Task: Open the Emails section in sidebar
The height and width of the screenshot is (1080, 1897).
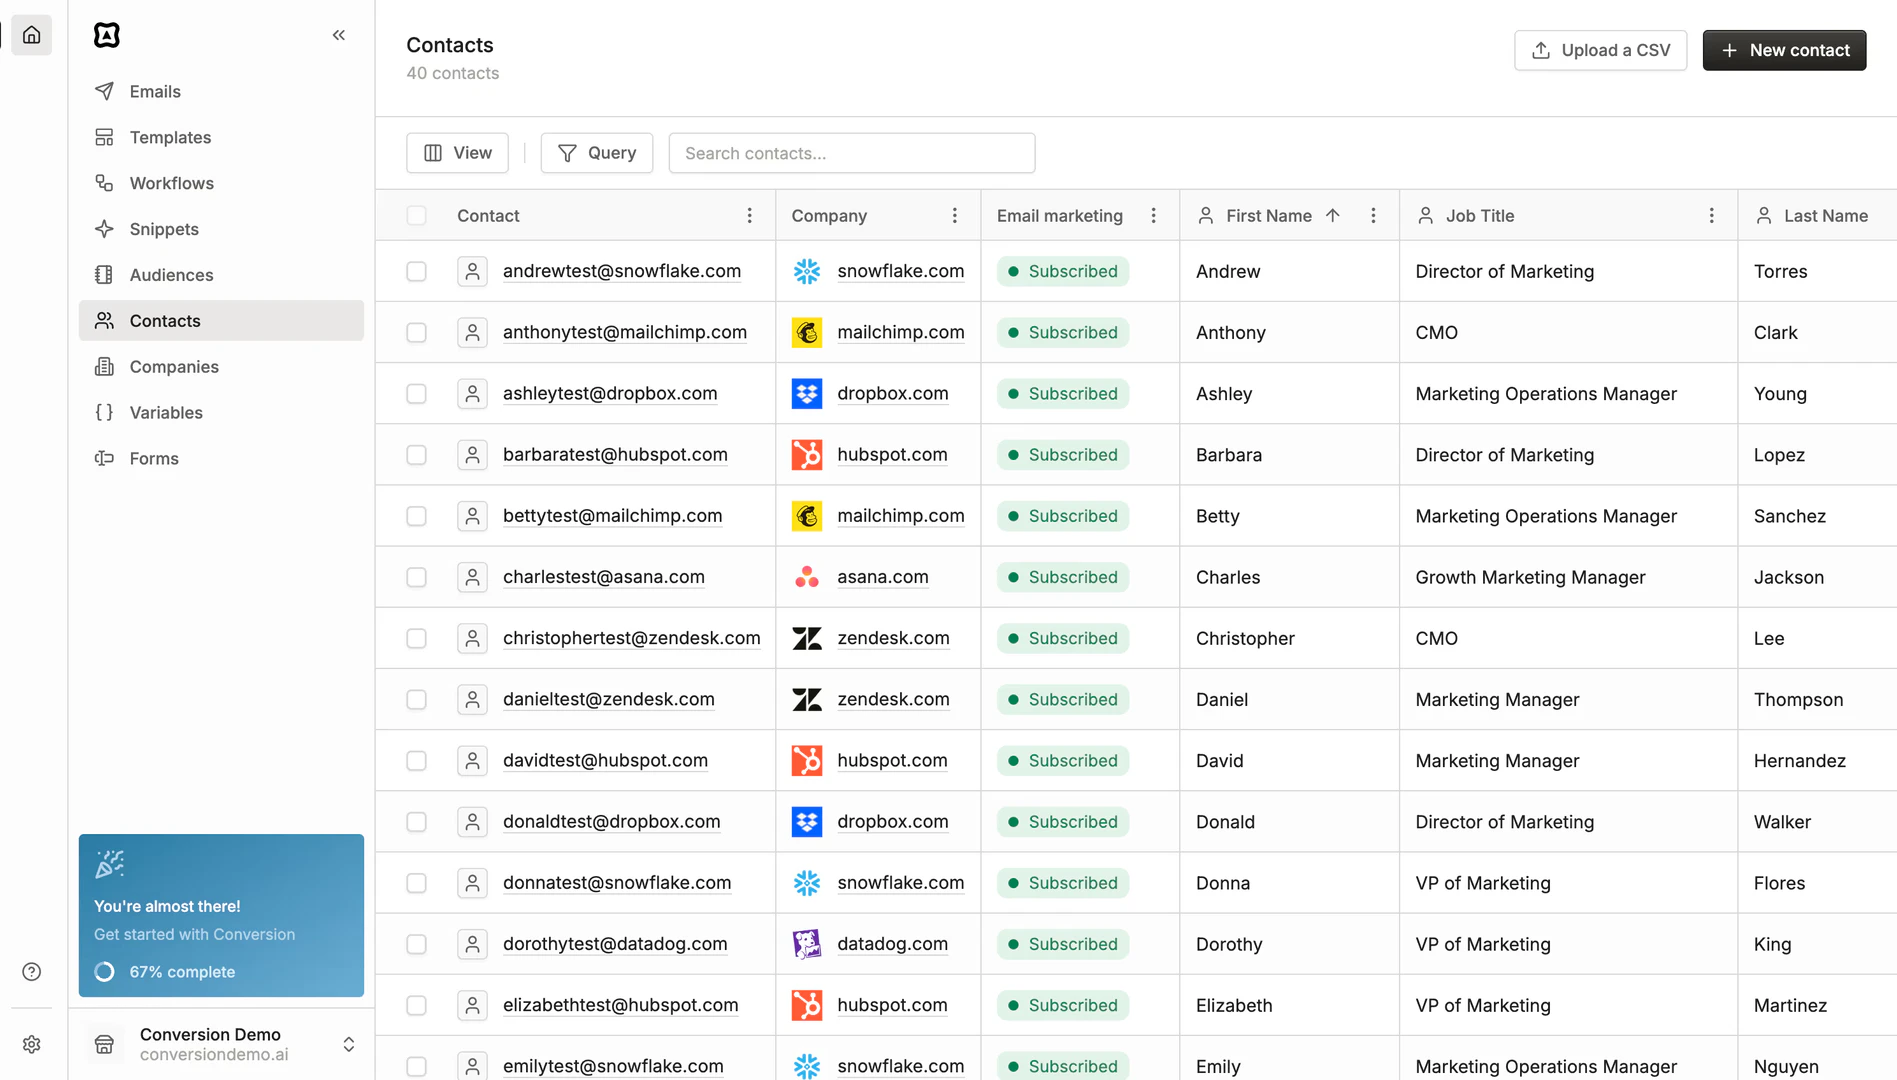Action: [x=104, y=91]
